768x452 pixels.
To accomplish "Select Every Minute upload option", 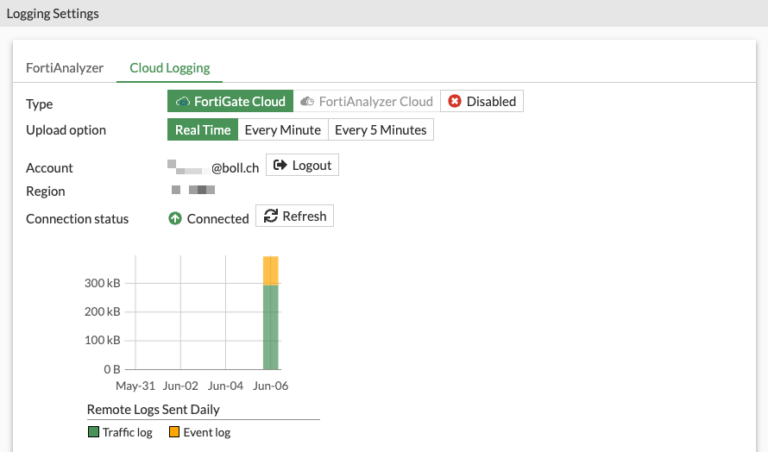I will (x=283, y=130).
